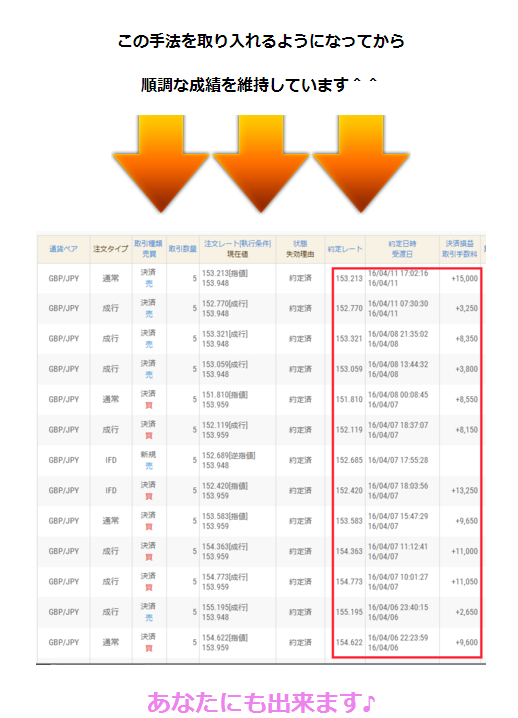Select the 注文タイプ column header
This screenshot has height=718, width=518.
(x=110, y=249)
